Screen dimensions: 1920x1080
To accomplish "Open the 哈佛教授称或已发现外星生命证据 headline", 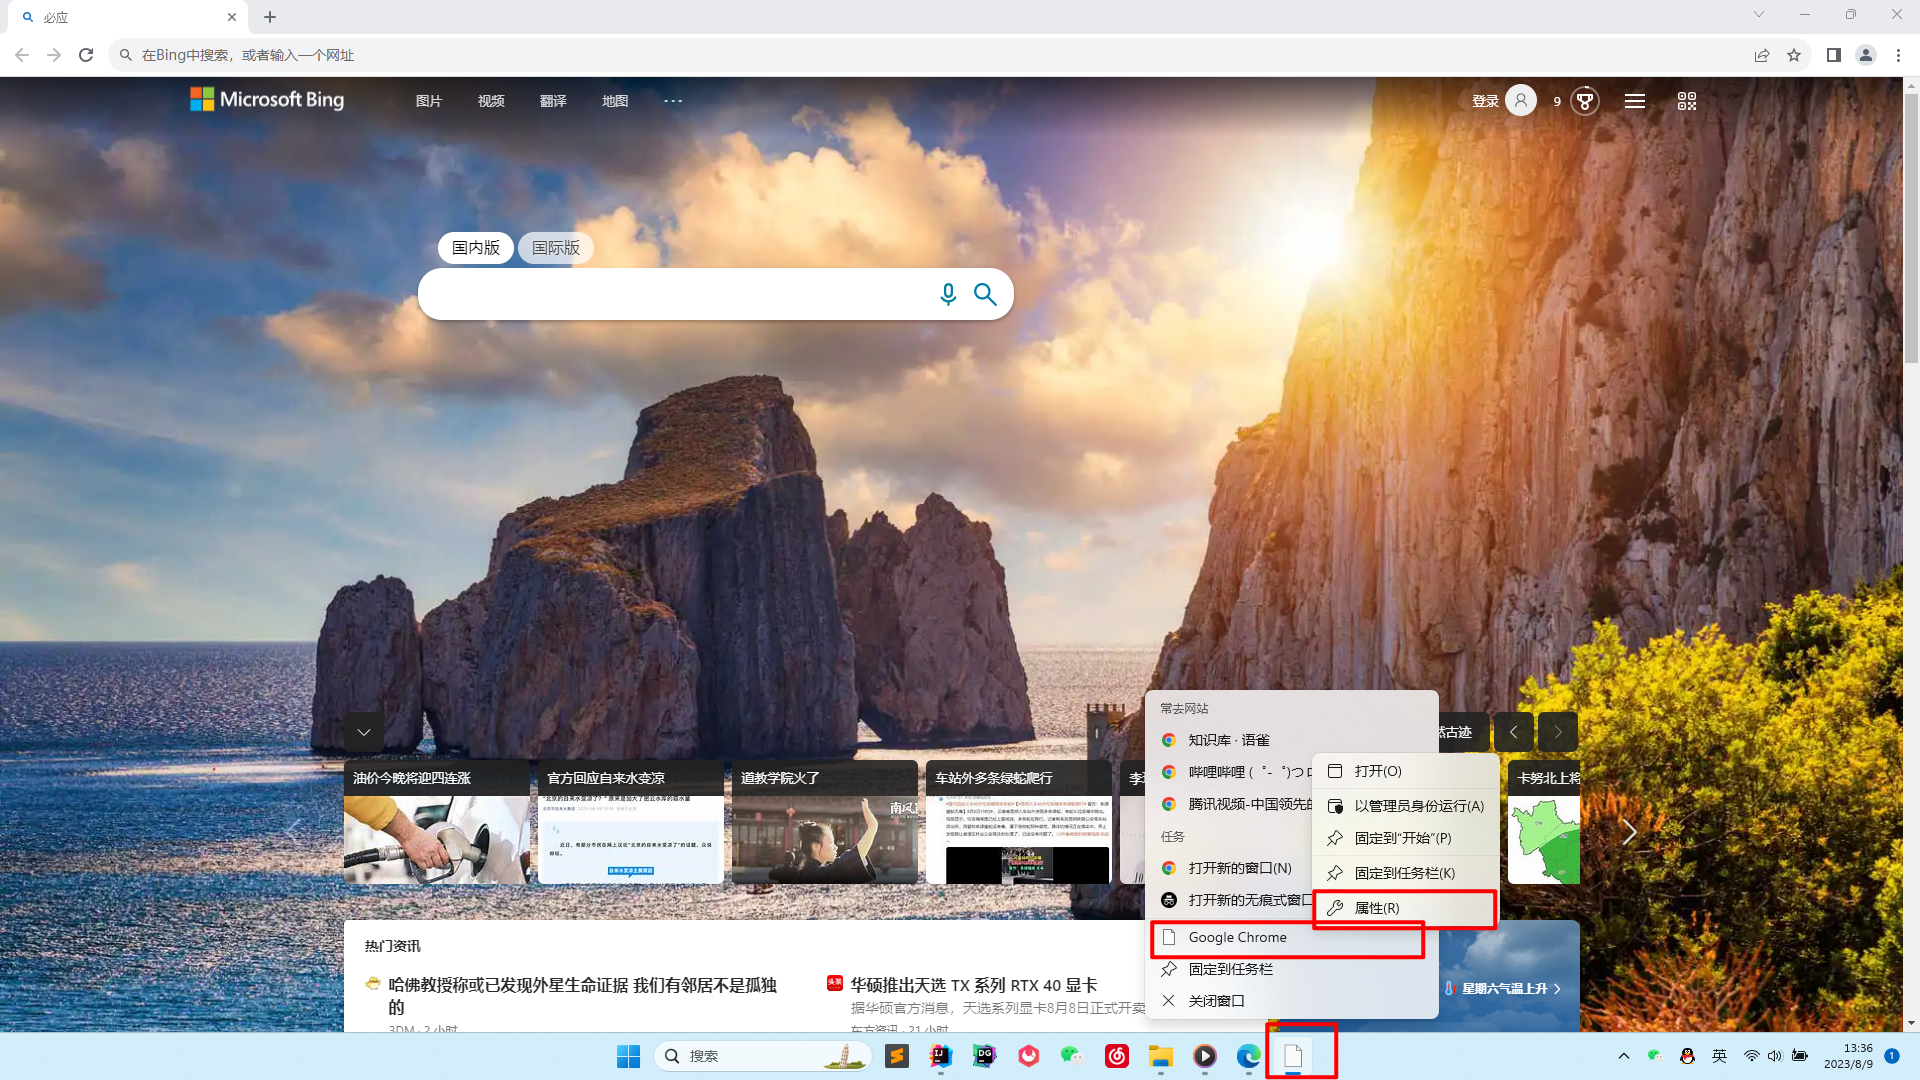I will pos(582,996).
